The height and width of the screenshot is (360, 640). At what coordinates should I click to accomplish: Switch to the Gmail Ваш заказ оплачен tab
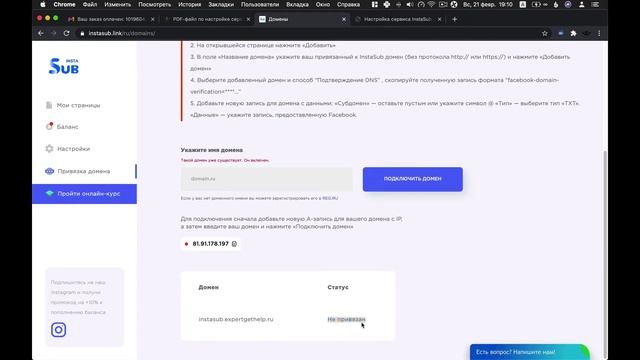[x=111, y=19]
